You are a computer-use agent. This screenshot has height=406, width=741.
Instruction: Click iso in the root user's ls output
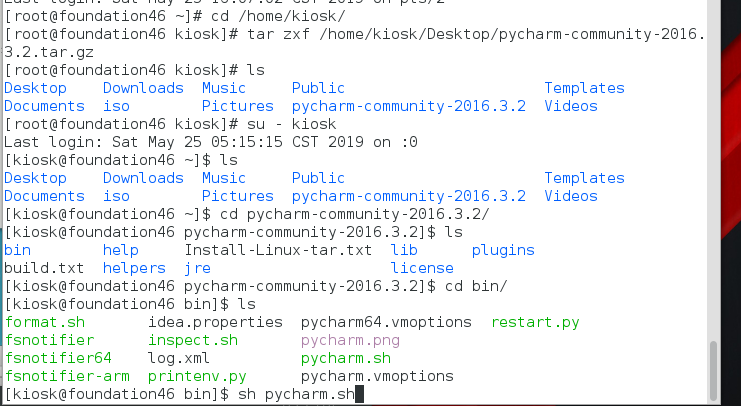[x=116, y=106]
